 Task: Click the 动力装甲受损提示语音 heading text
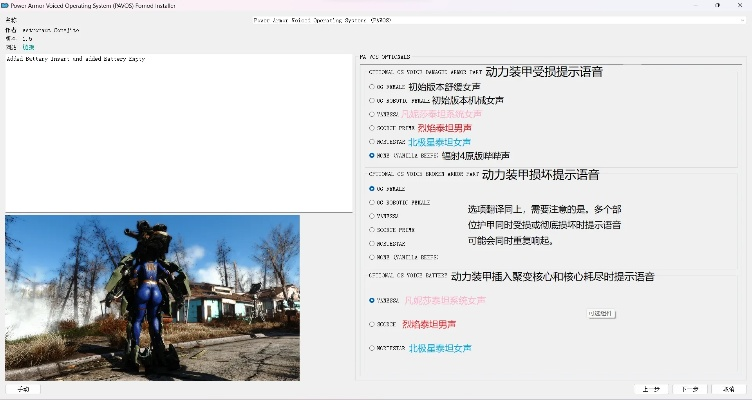[x=544, y=72]
